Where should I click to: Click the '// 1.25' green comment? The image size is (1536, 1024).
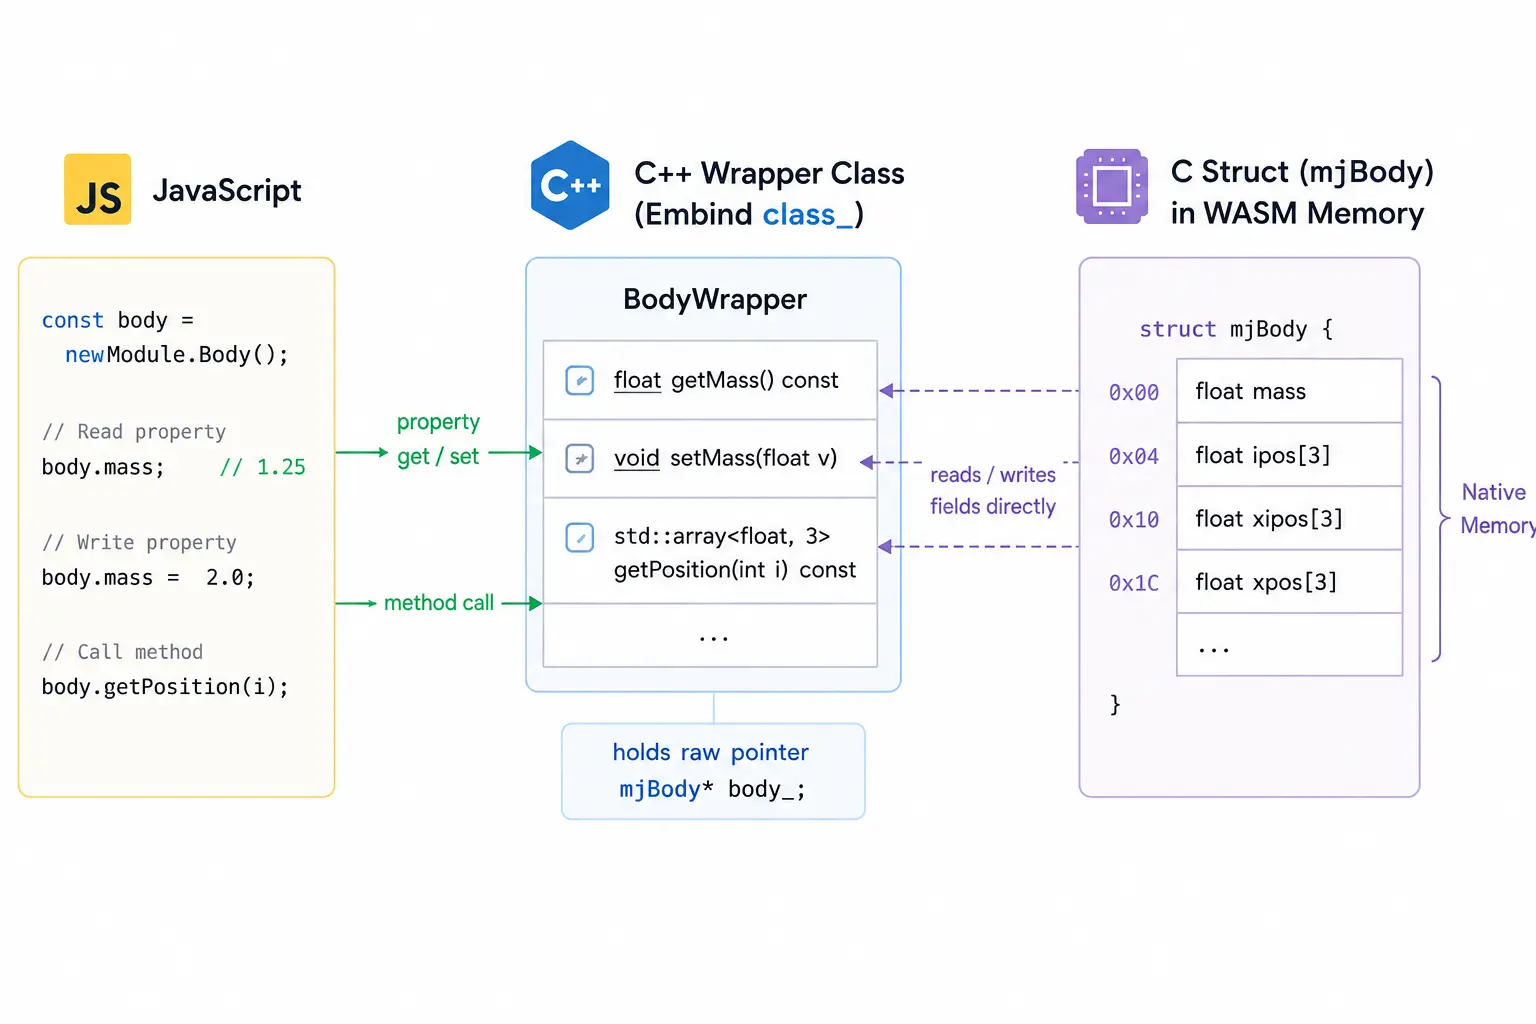tap(263, 467)
